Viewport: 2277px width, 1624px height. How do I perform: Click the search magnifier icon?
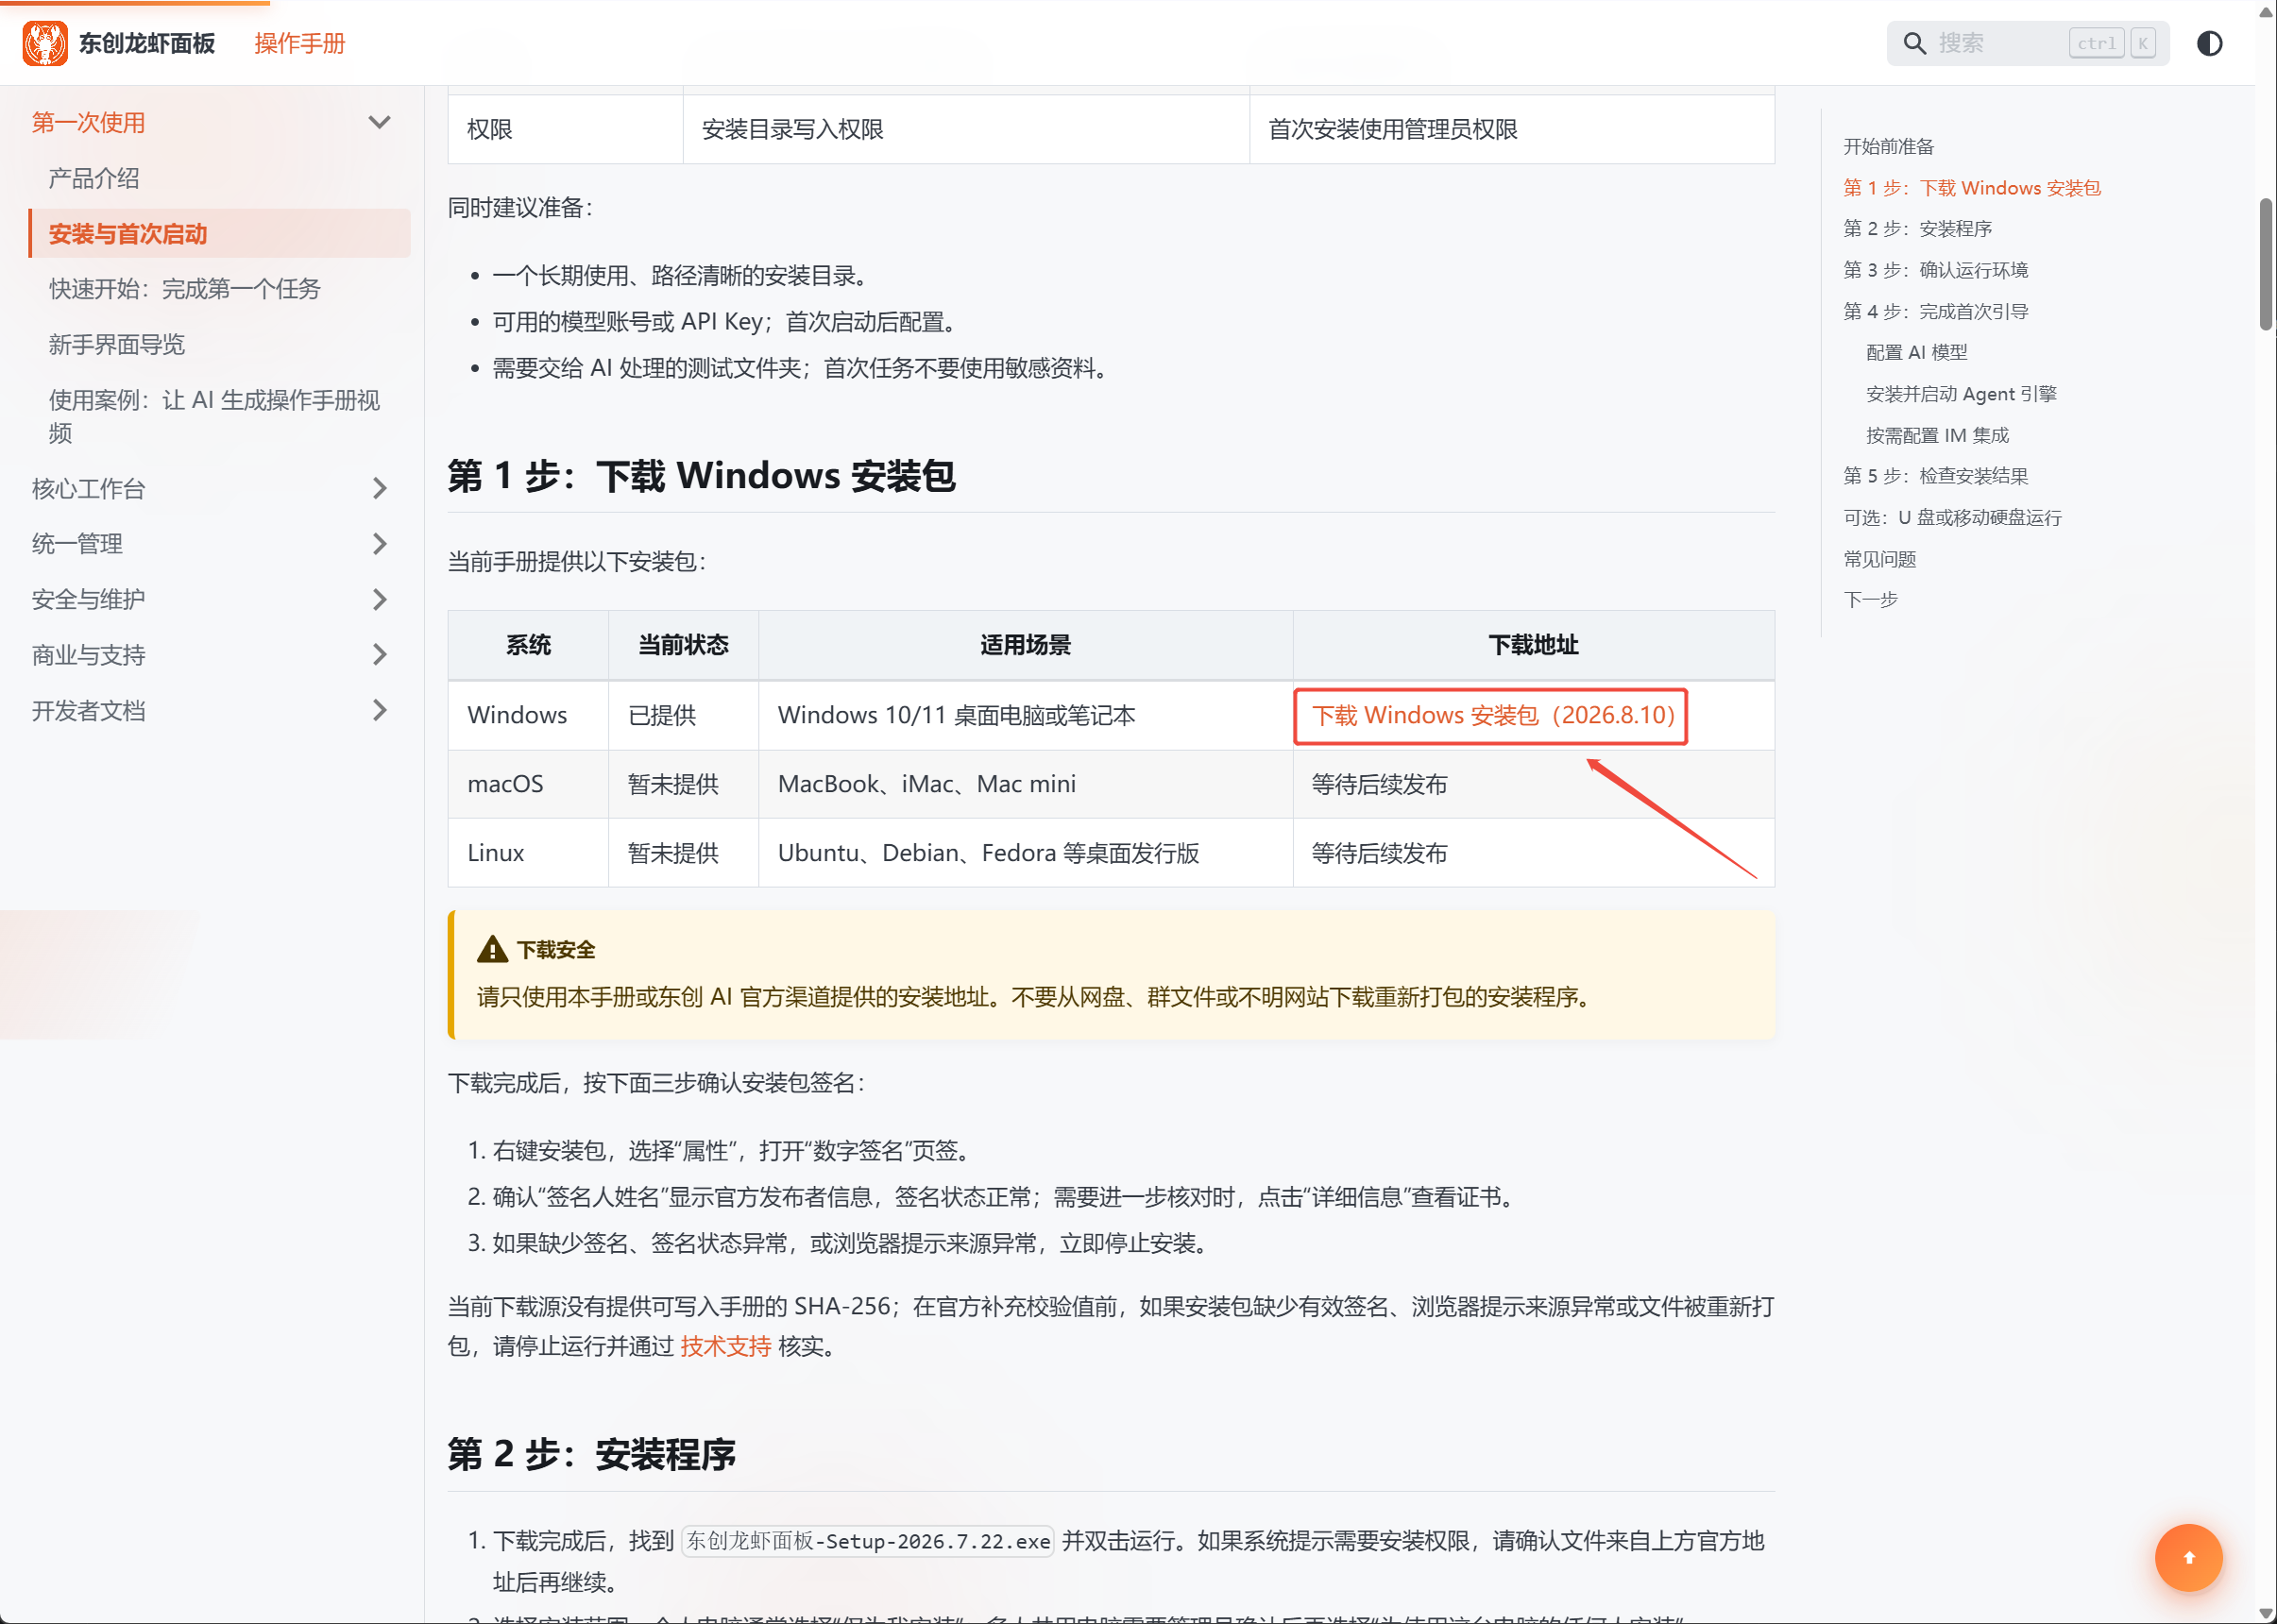pos(1914,43)
